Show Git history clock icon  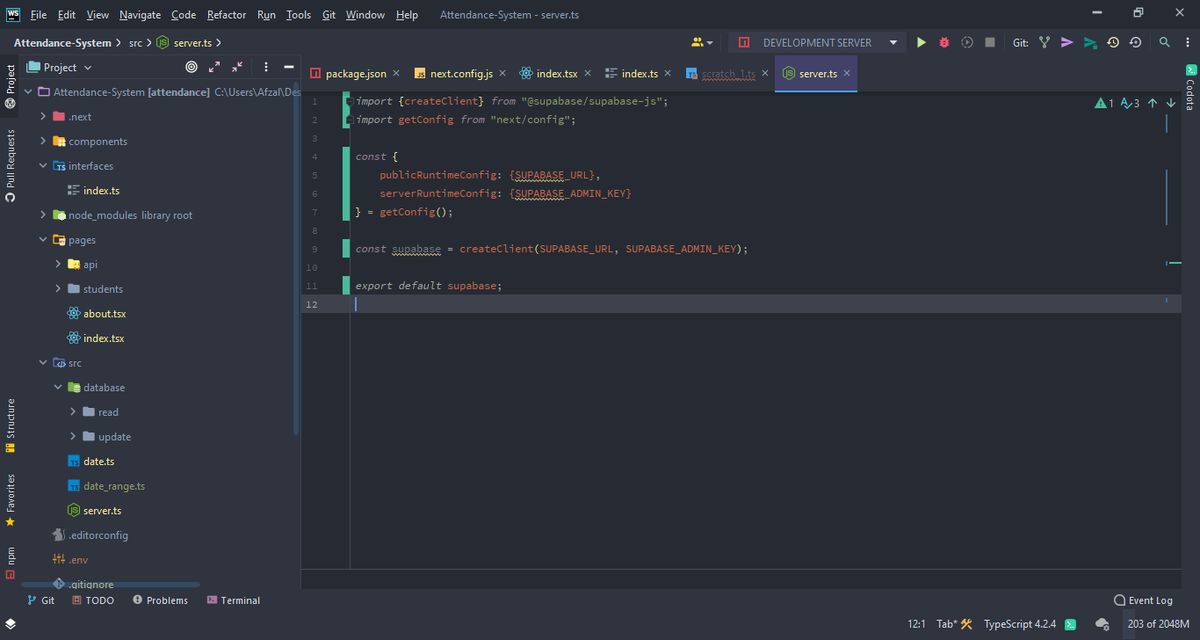(x=1112, y=42)
